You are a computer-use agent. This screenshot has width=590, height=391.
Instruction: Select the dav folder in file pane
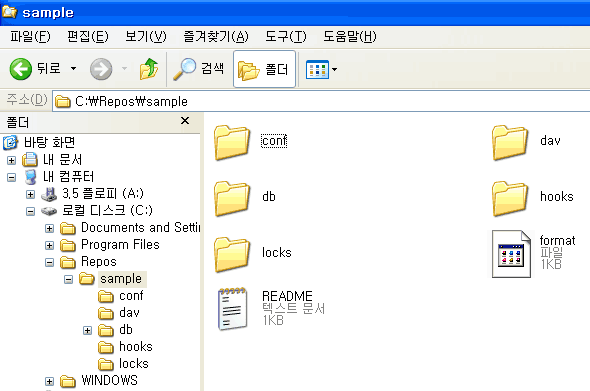pos(509,143)
